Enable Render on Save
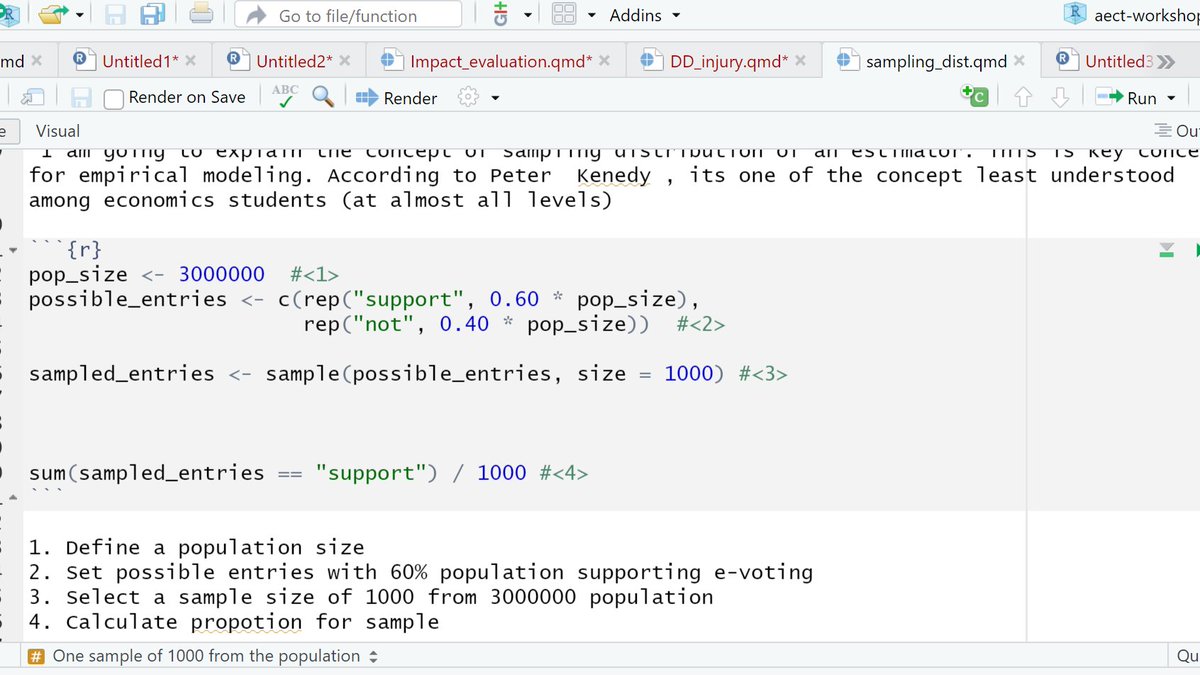The image size is (1200, 675). click(x=113, y=98)
